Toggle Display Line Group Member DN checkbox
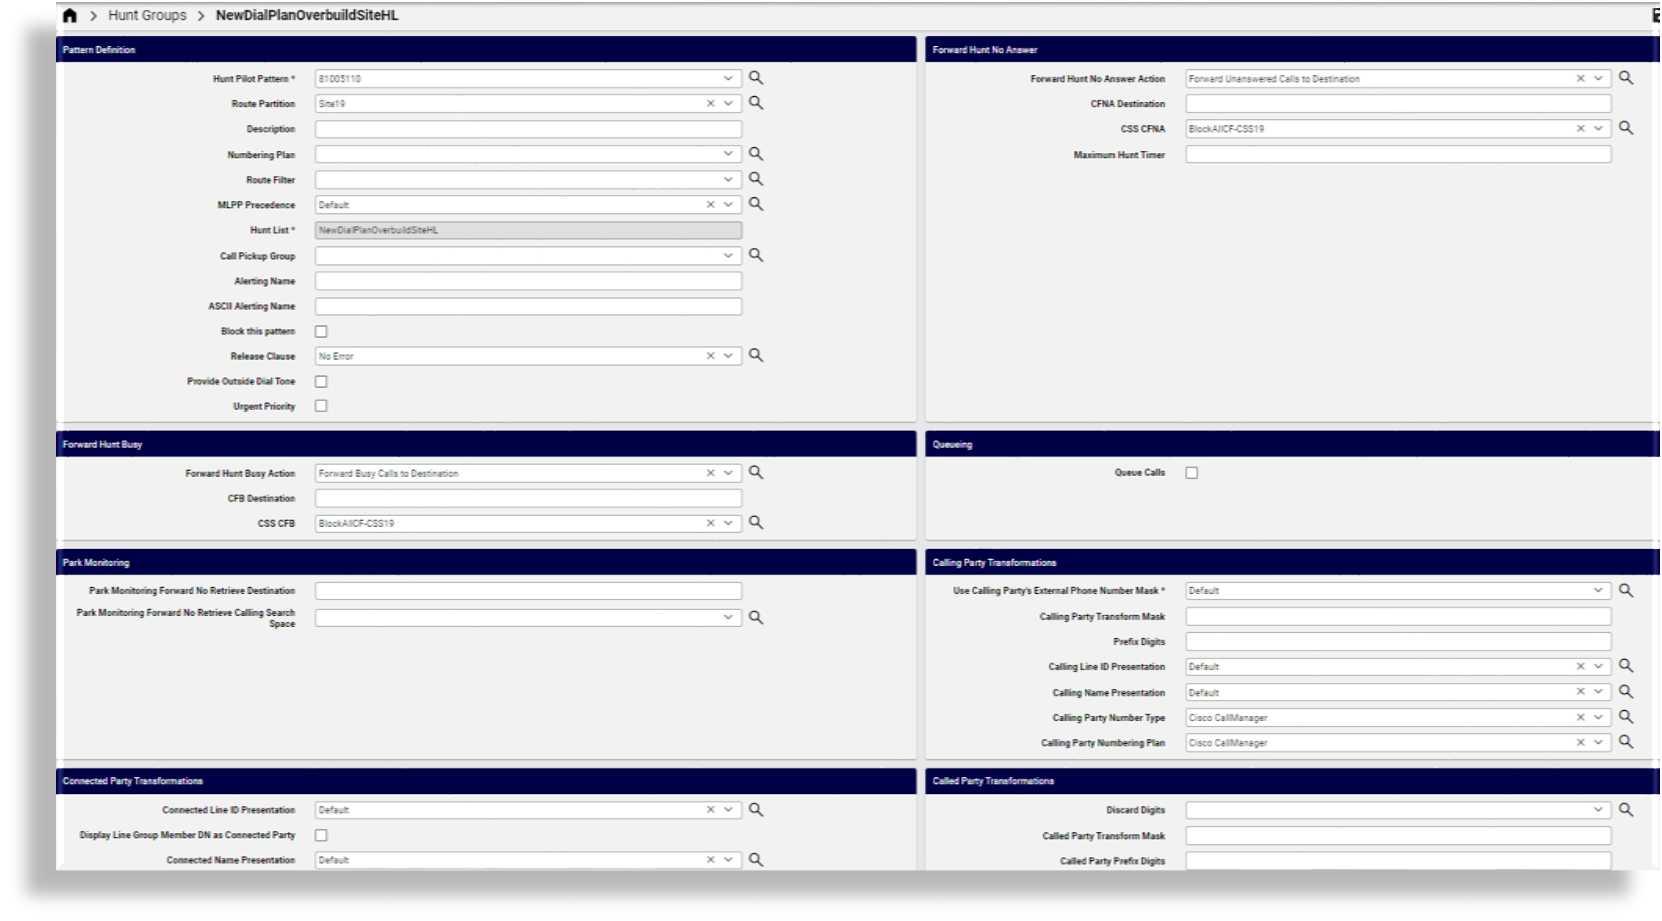1662x921 pixels. pos(321,835)
